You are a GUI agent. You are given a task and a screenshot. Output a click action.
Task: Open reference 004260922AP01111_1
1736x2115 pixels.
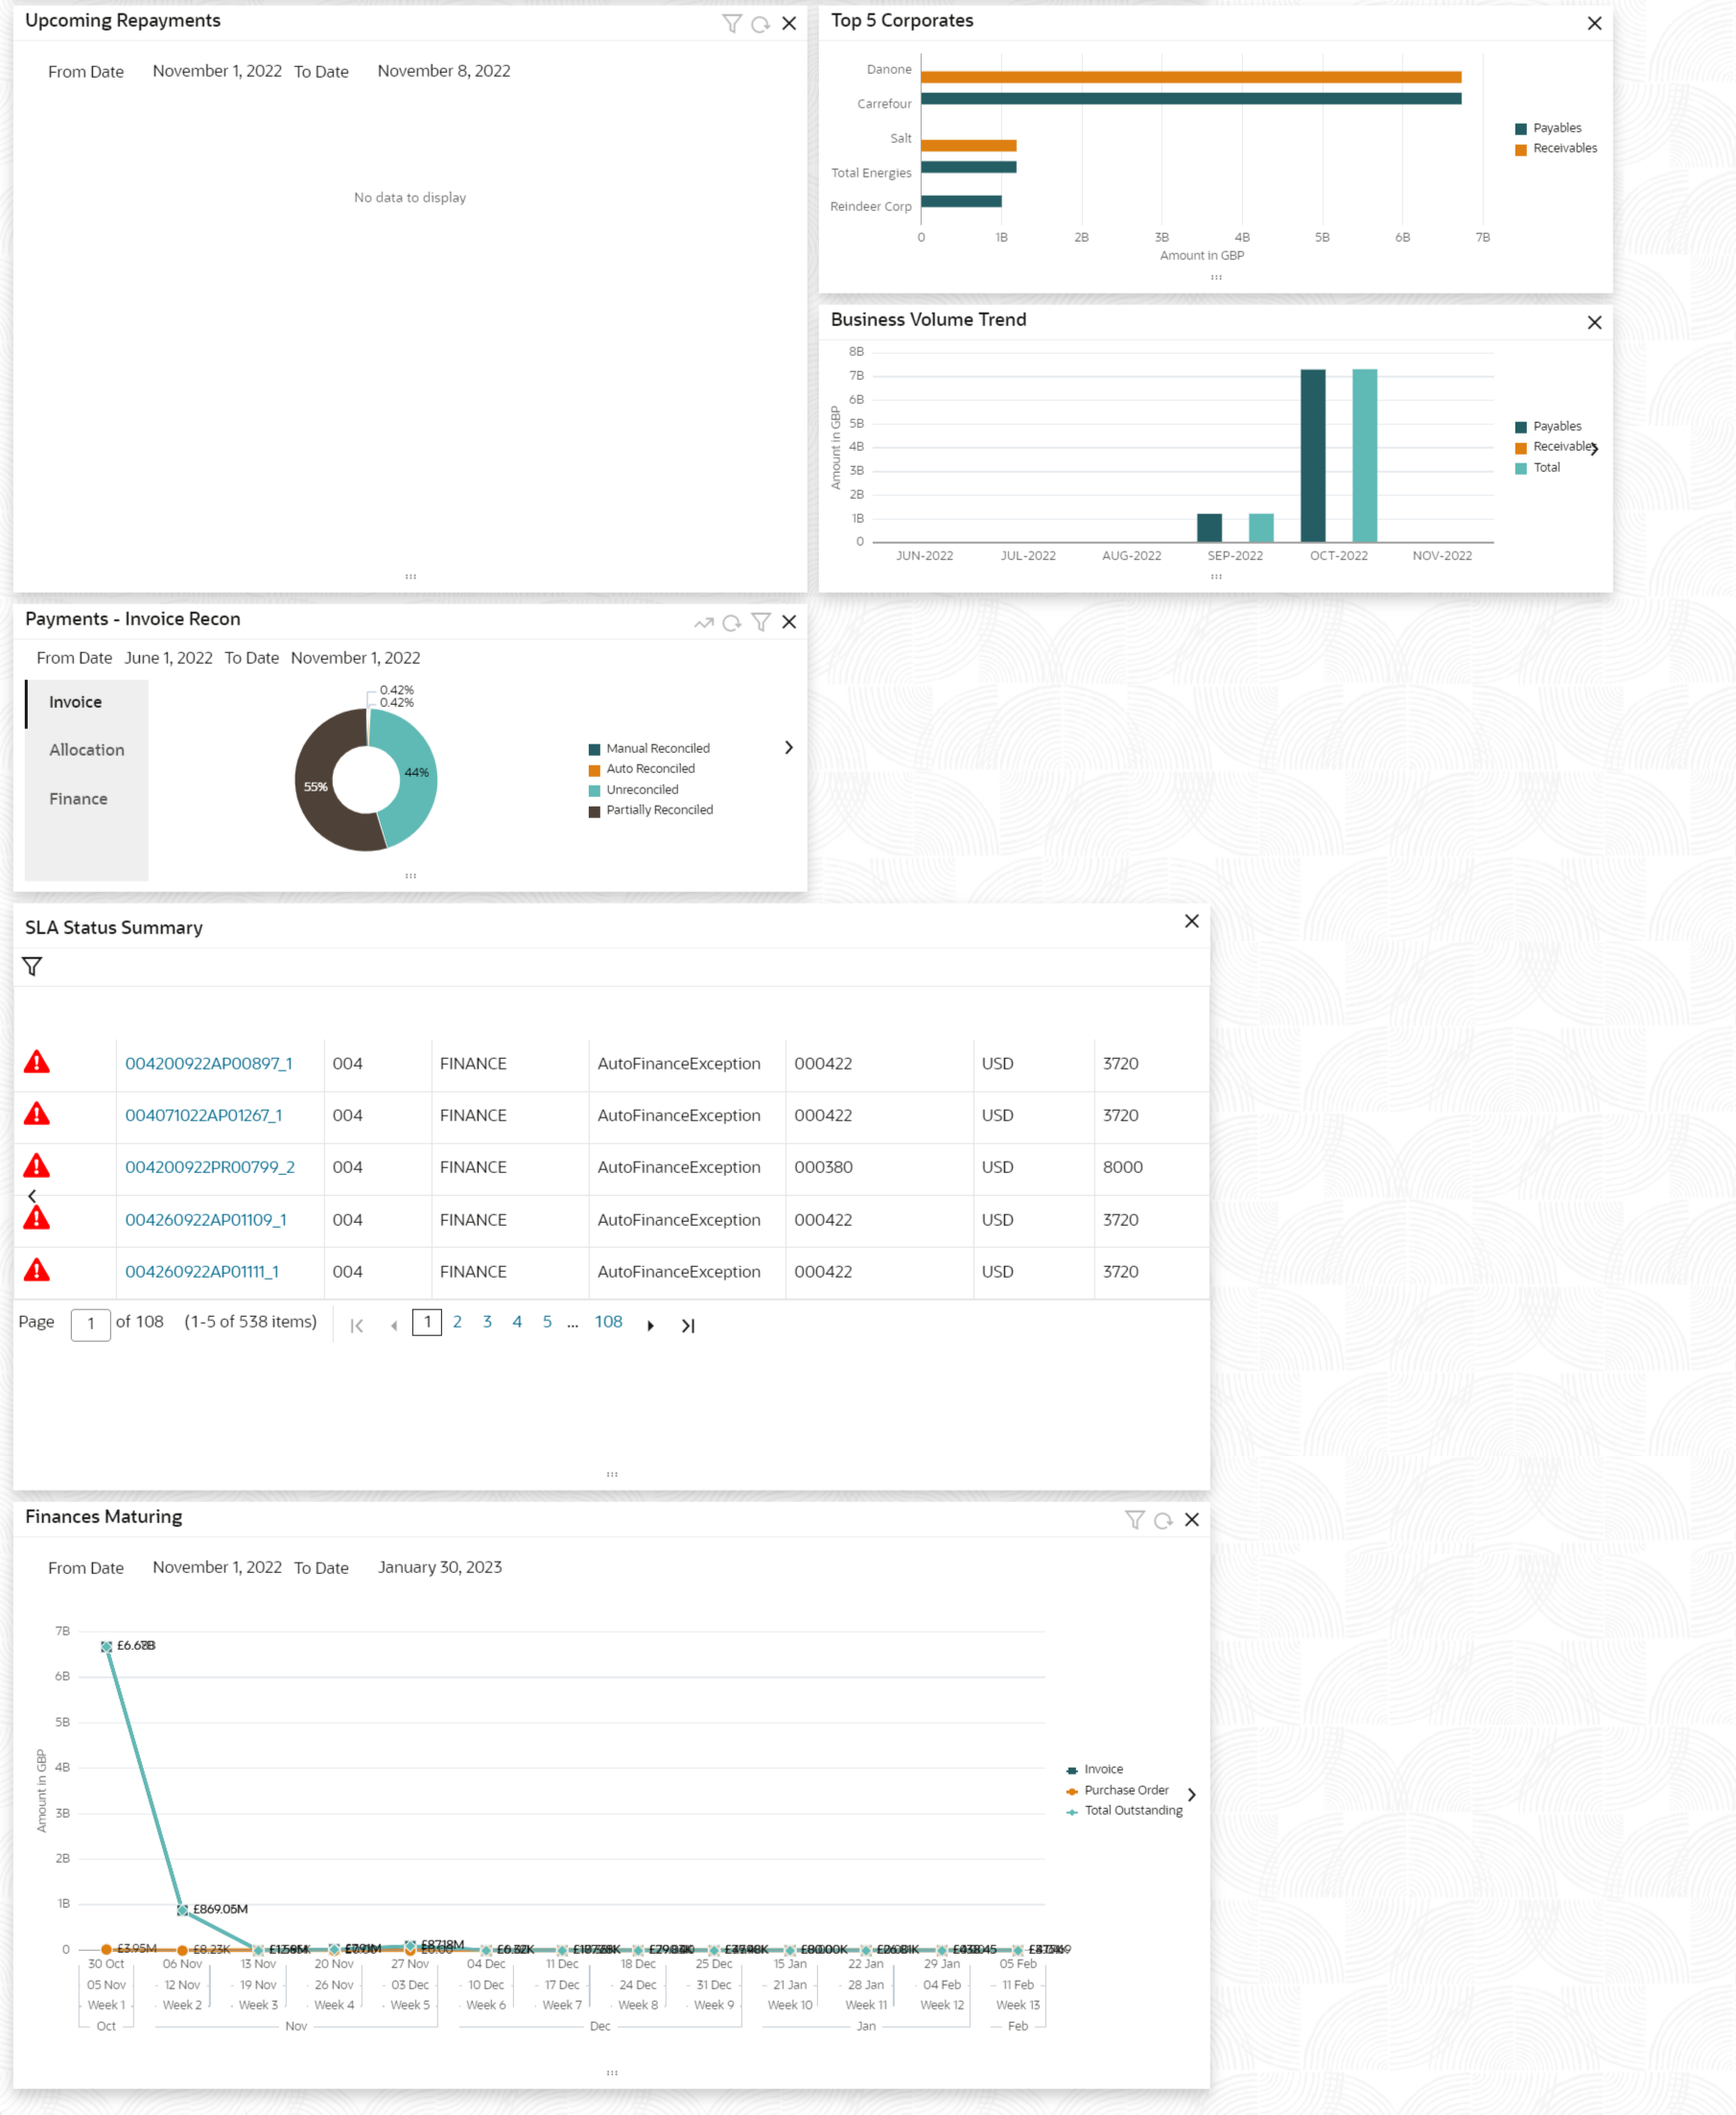202,1272
